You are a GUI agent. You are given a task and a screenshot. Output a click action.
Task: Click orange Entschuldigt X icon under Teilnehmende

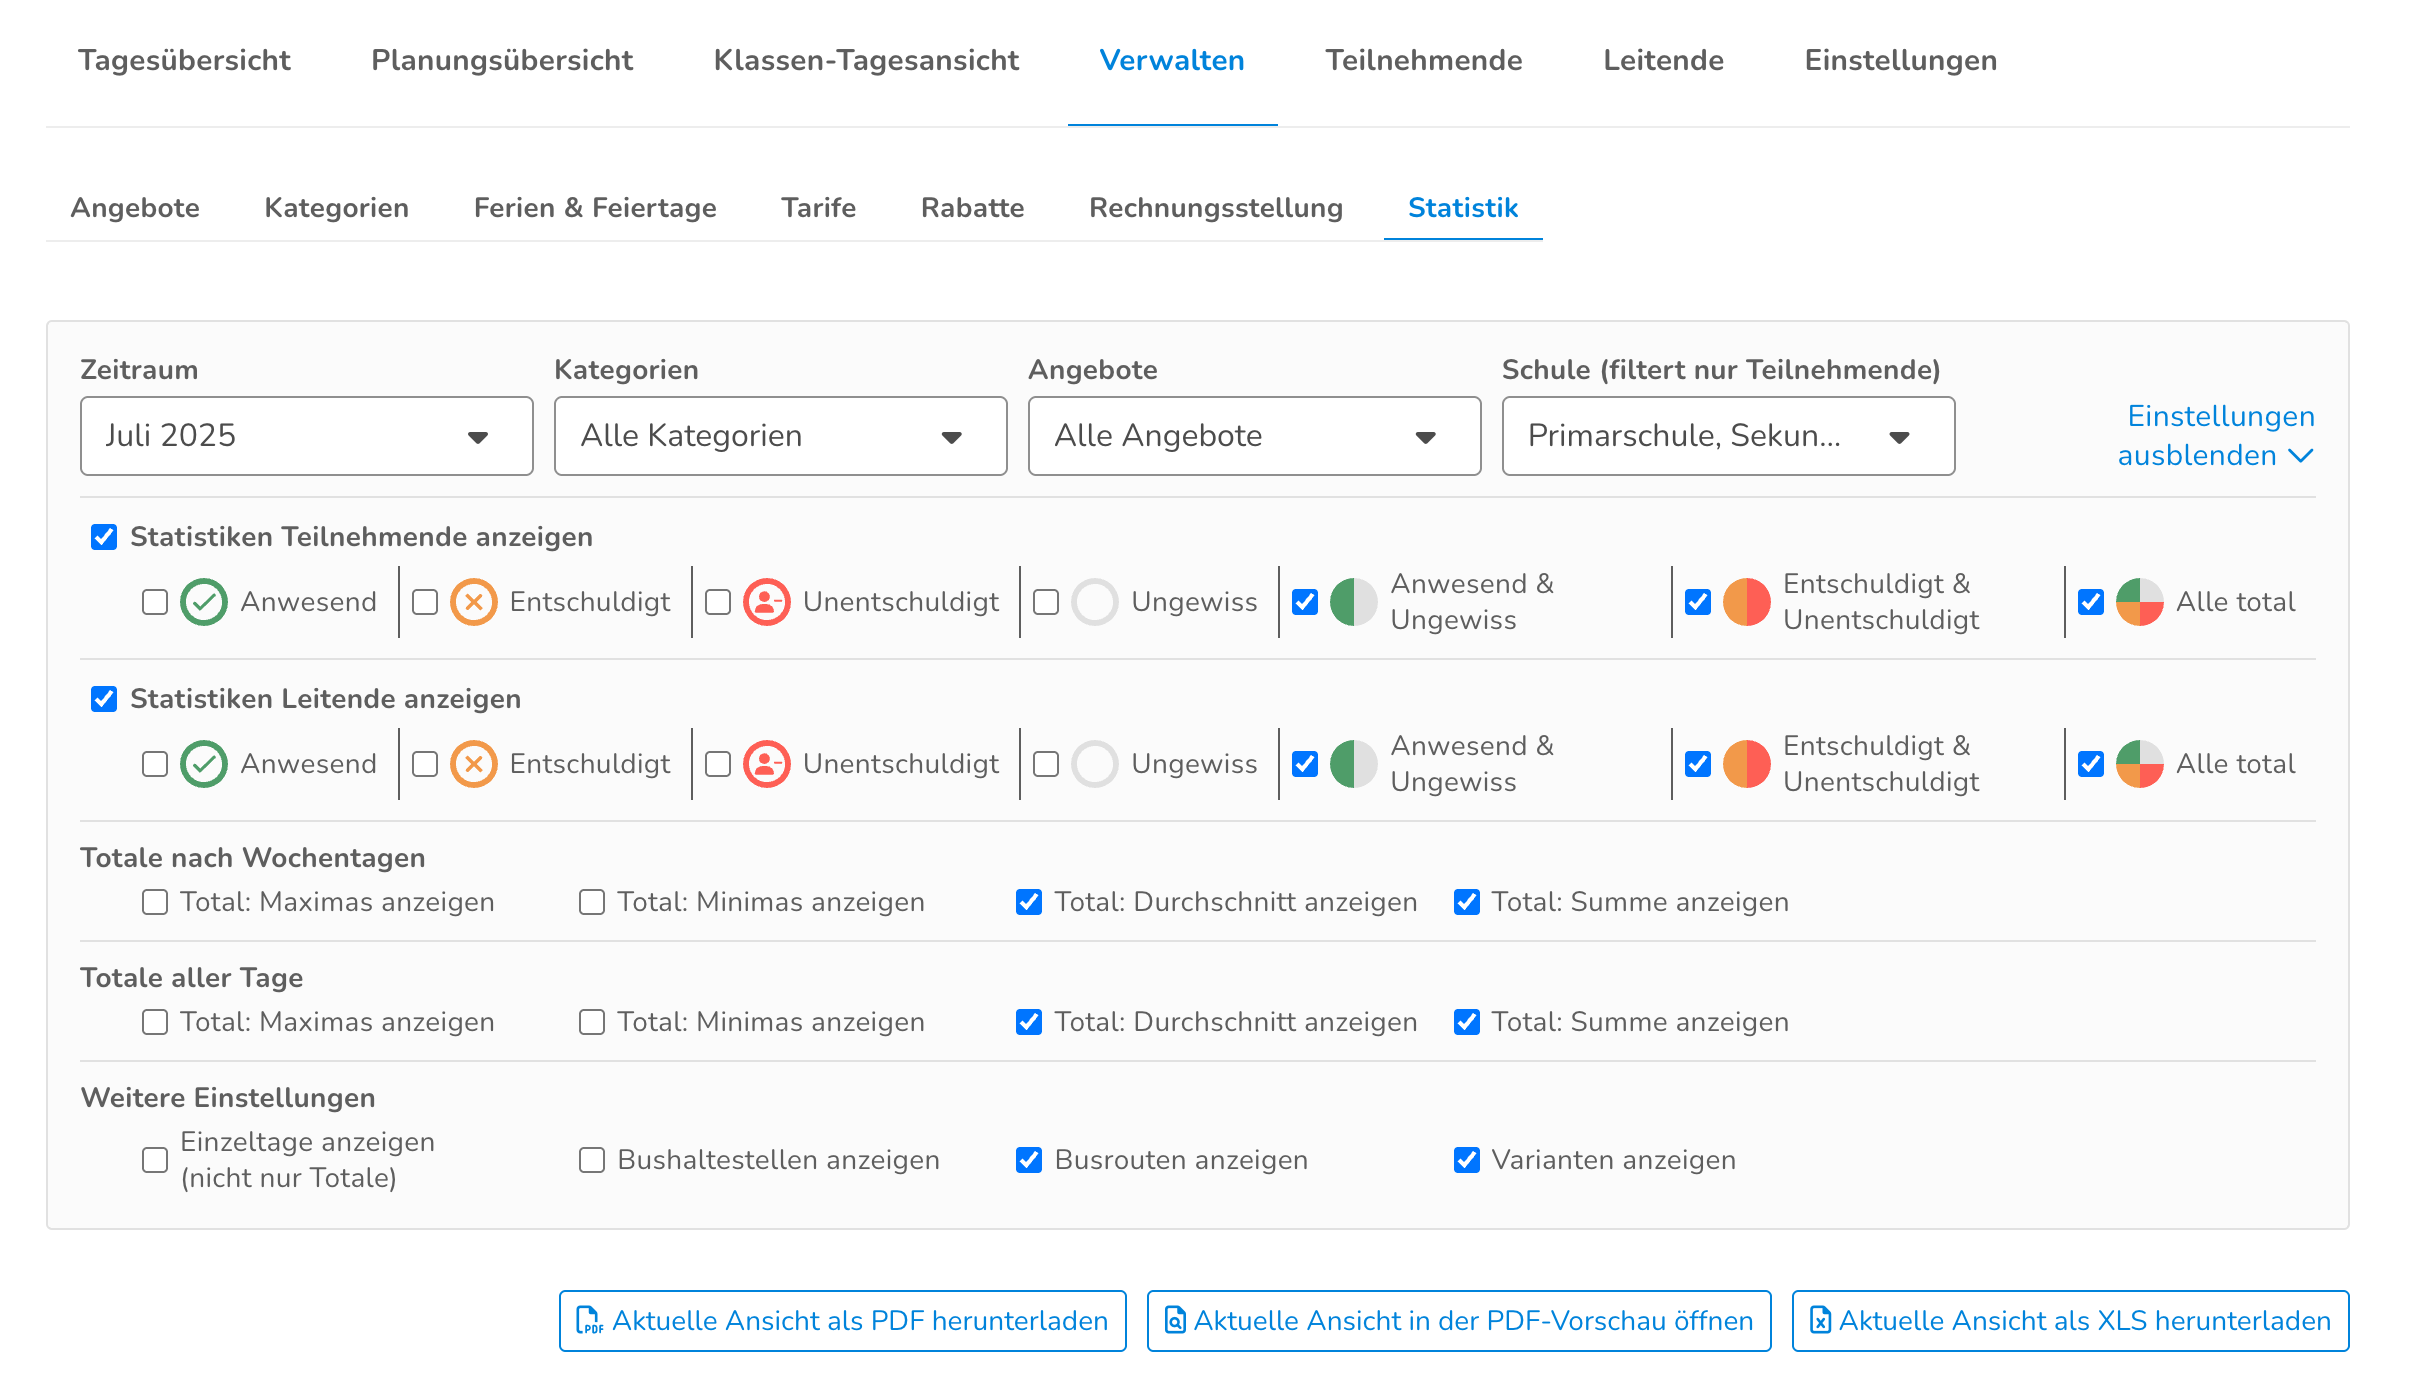click(x=474, y=602)
